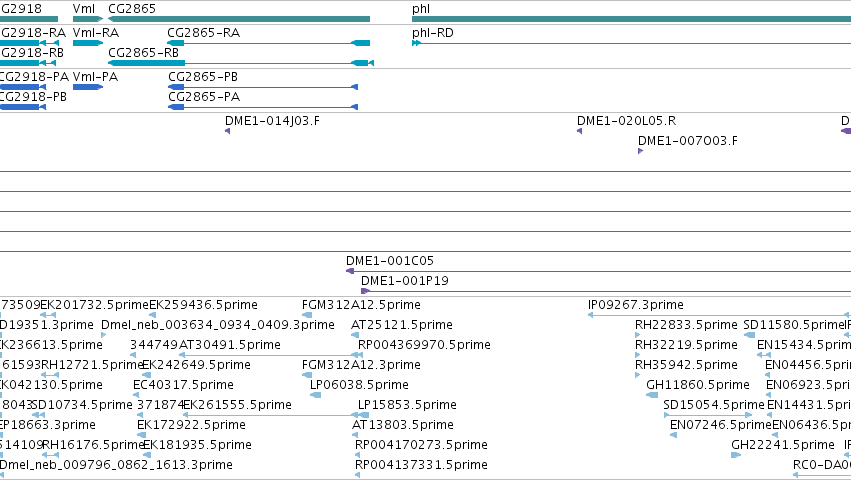Click the CG2865 gene feature
Image resolution: width=851 pixels, height=480 pixels.
[239, 19]
